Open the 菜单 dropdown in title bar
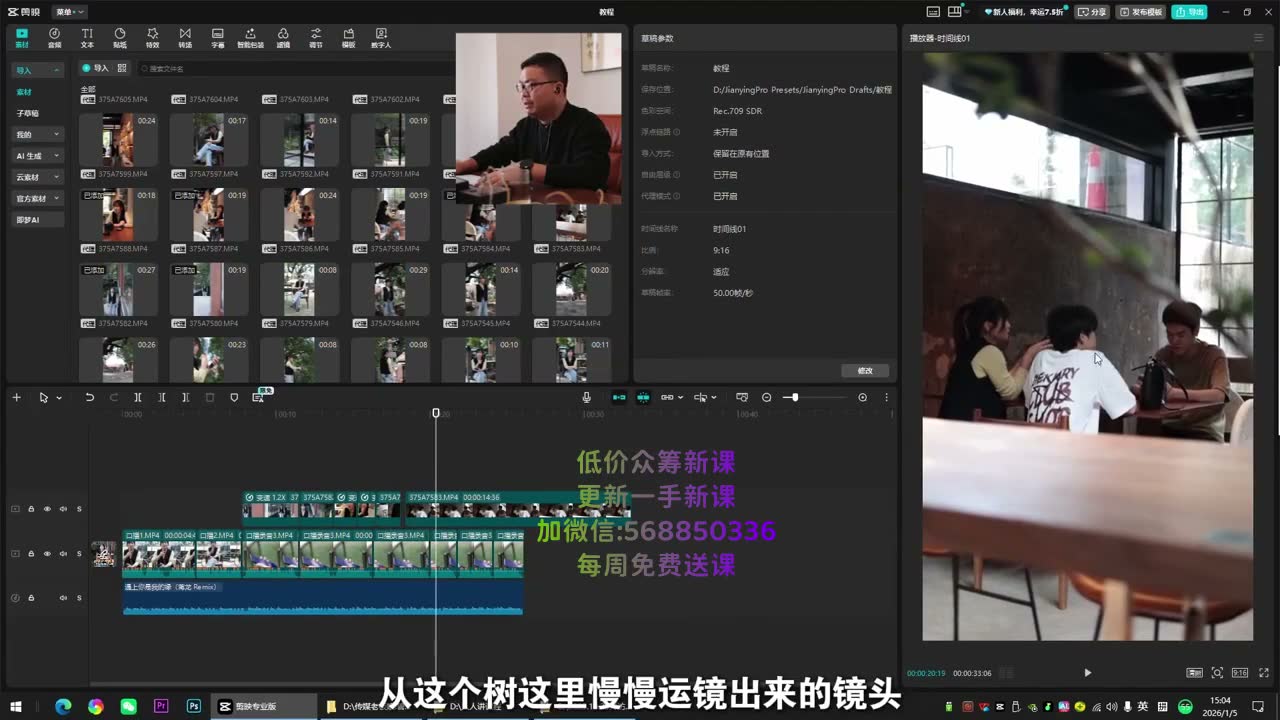 69,12
